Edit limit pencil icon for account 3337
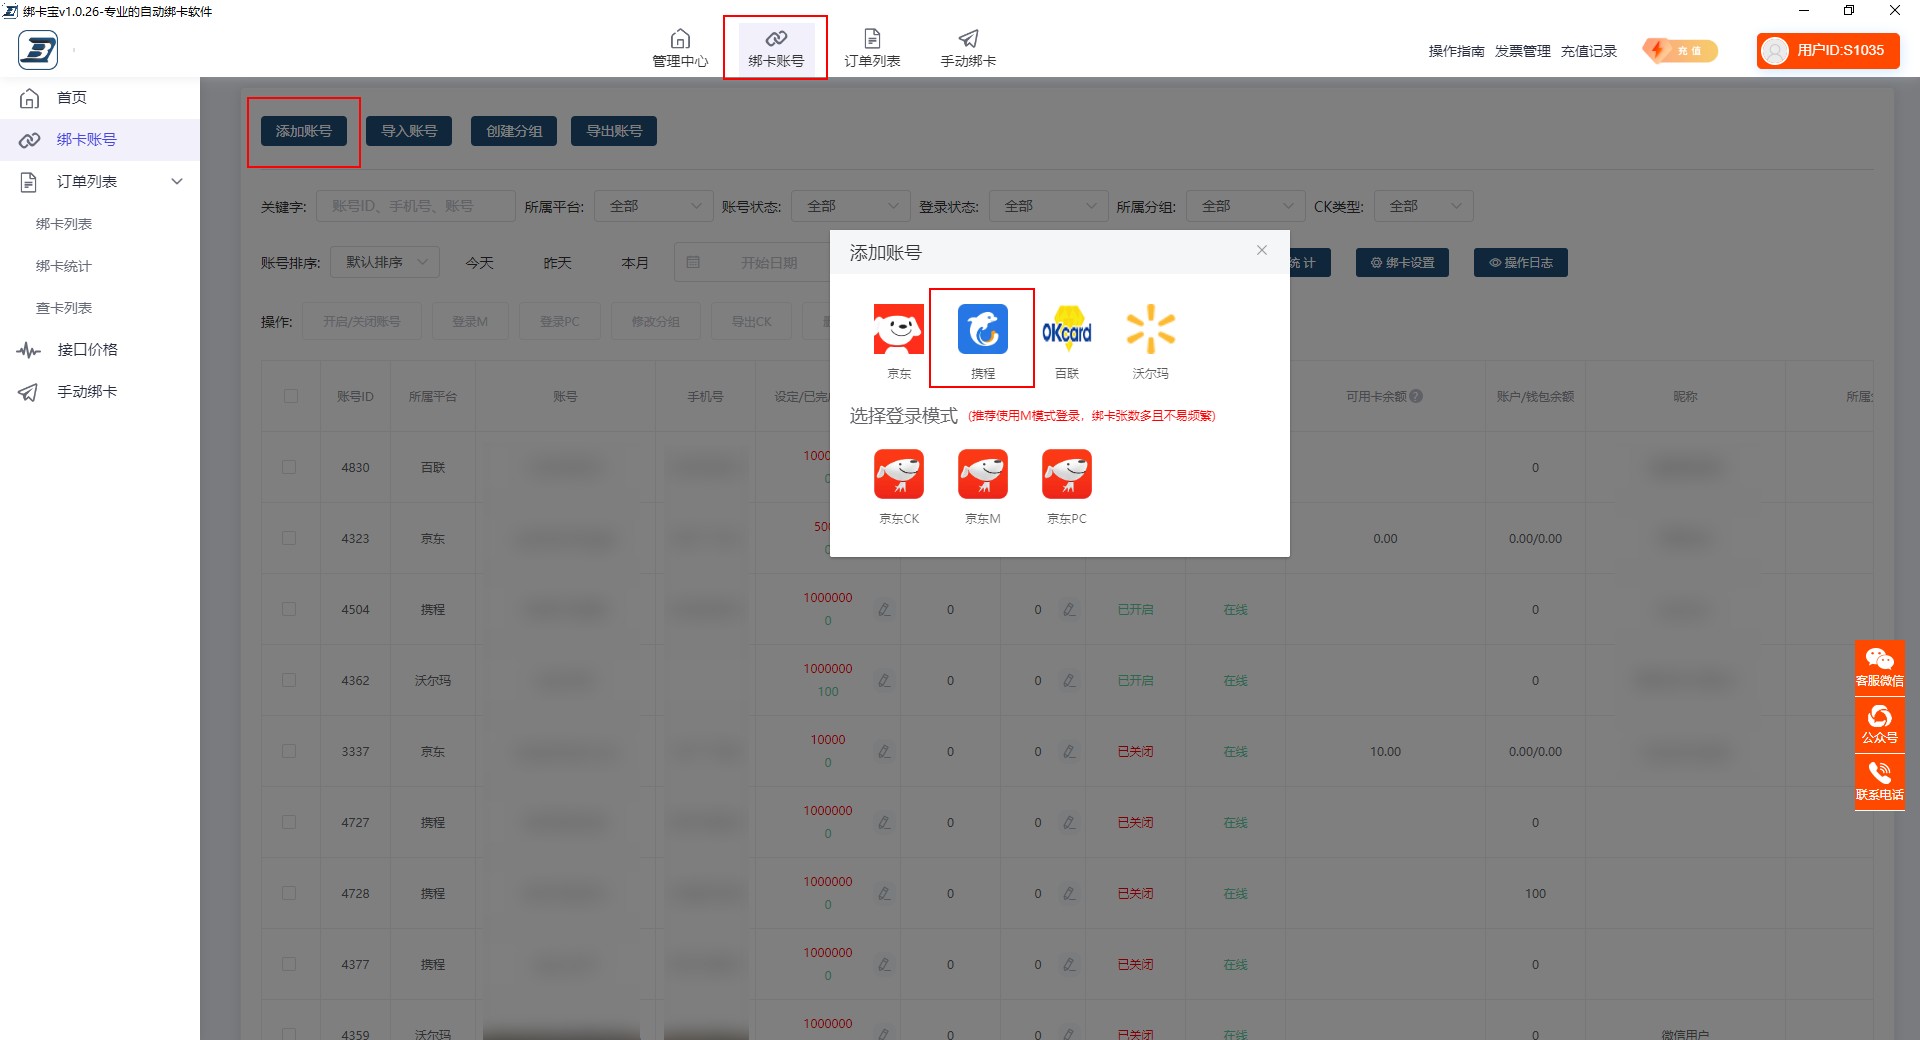Viewport: 1920px width, 1040px height. point(884,751)
